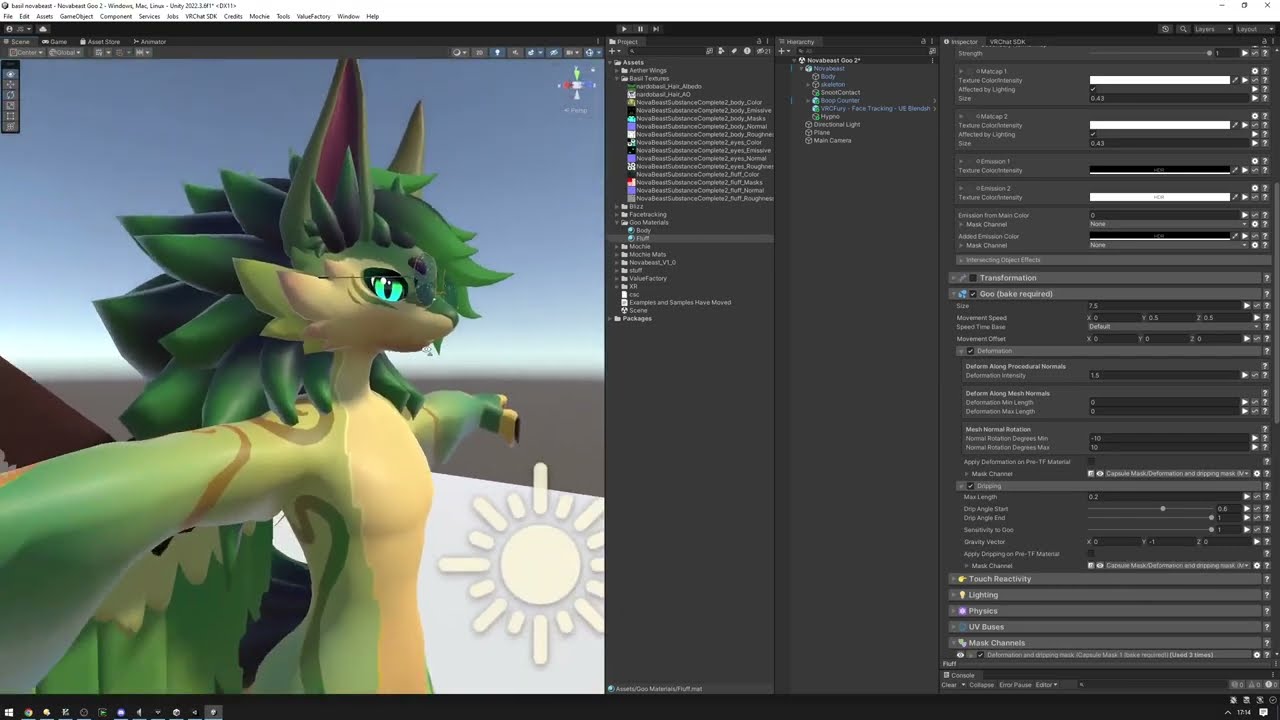Select the Aether Wings folder

pyautogui.click(x=648, y=71)
